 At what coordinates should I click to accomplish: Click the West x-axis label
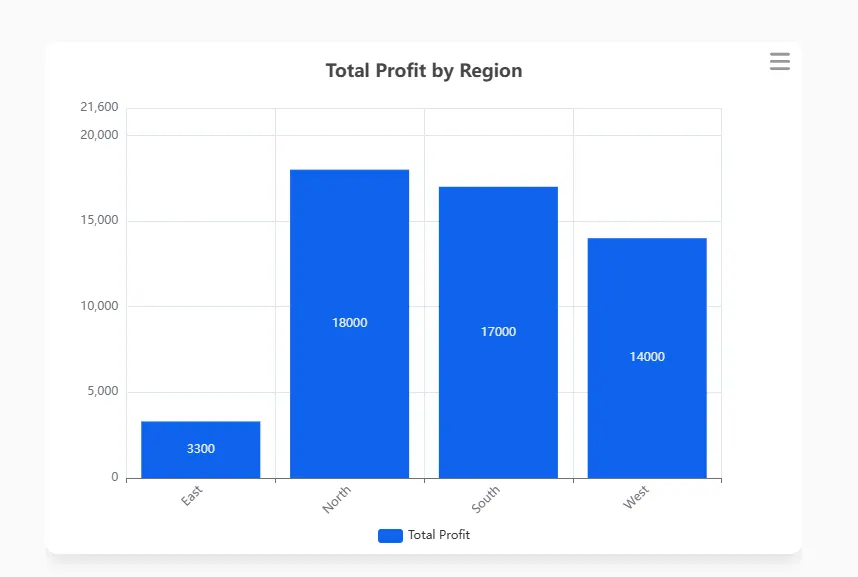coord(636,497)
